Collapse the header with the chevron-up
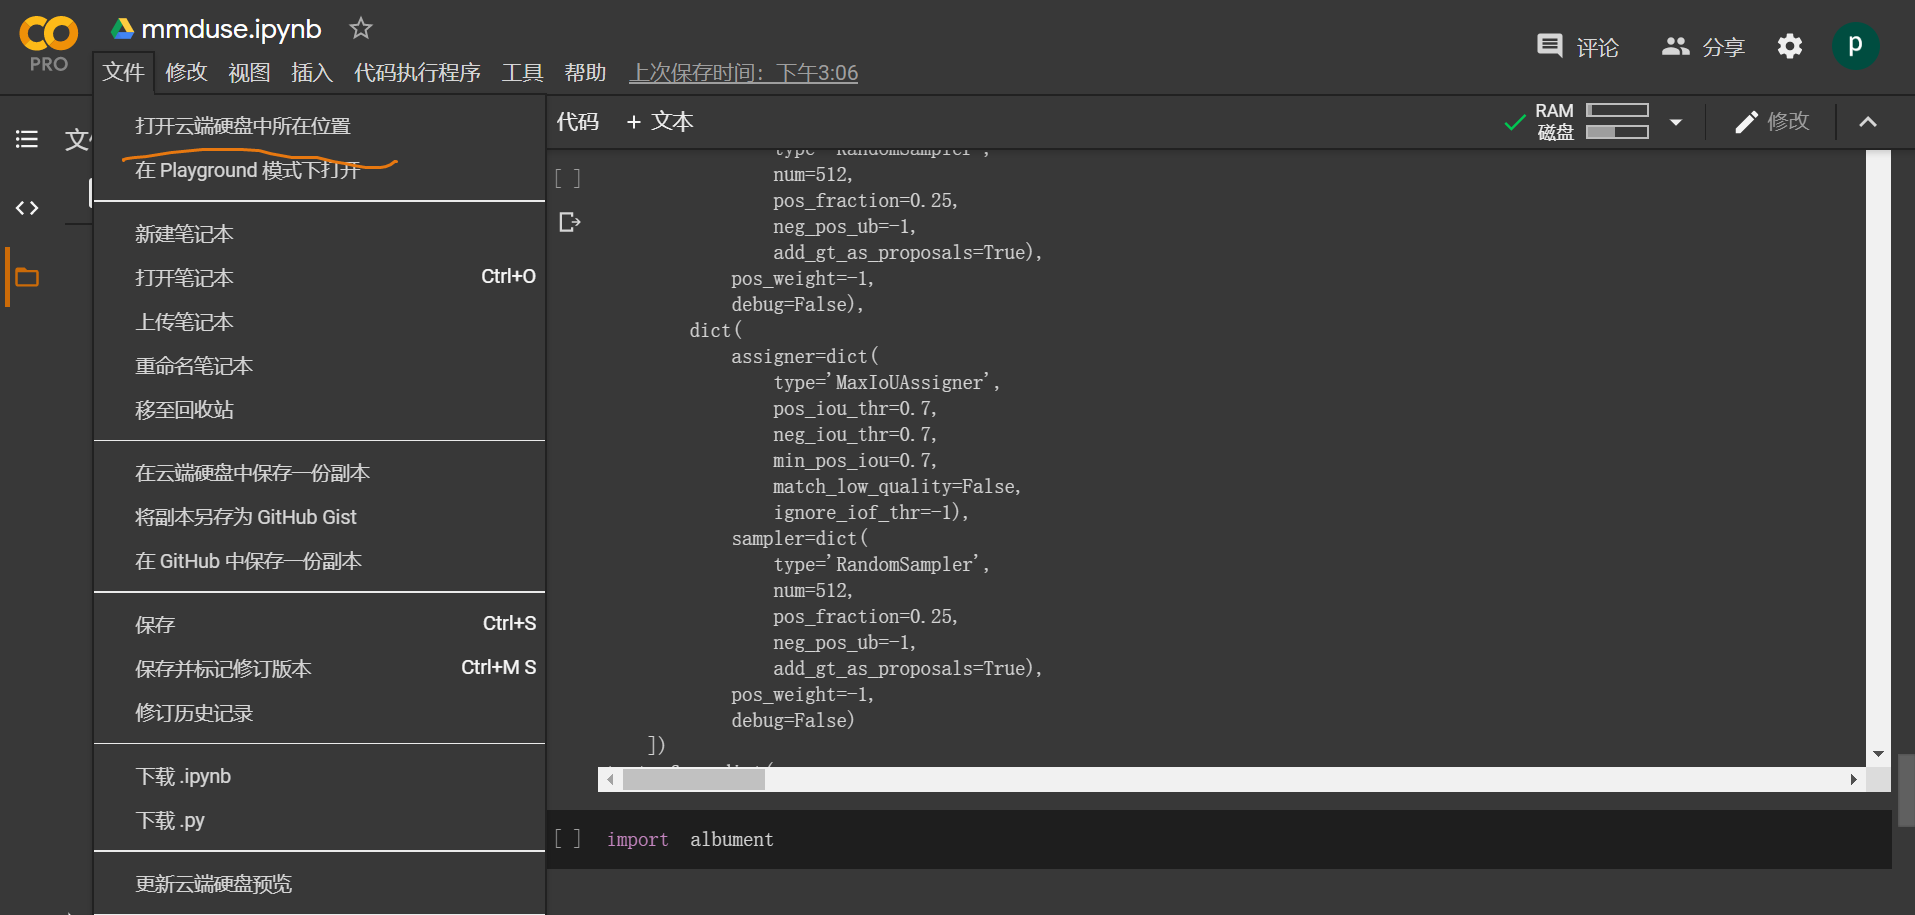The height and width of the screenshot is (915, 1915). point(1868,122)
